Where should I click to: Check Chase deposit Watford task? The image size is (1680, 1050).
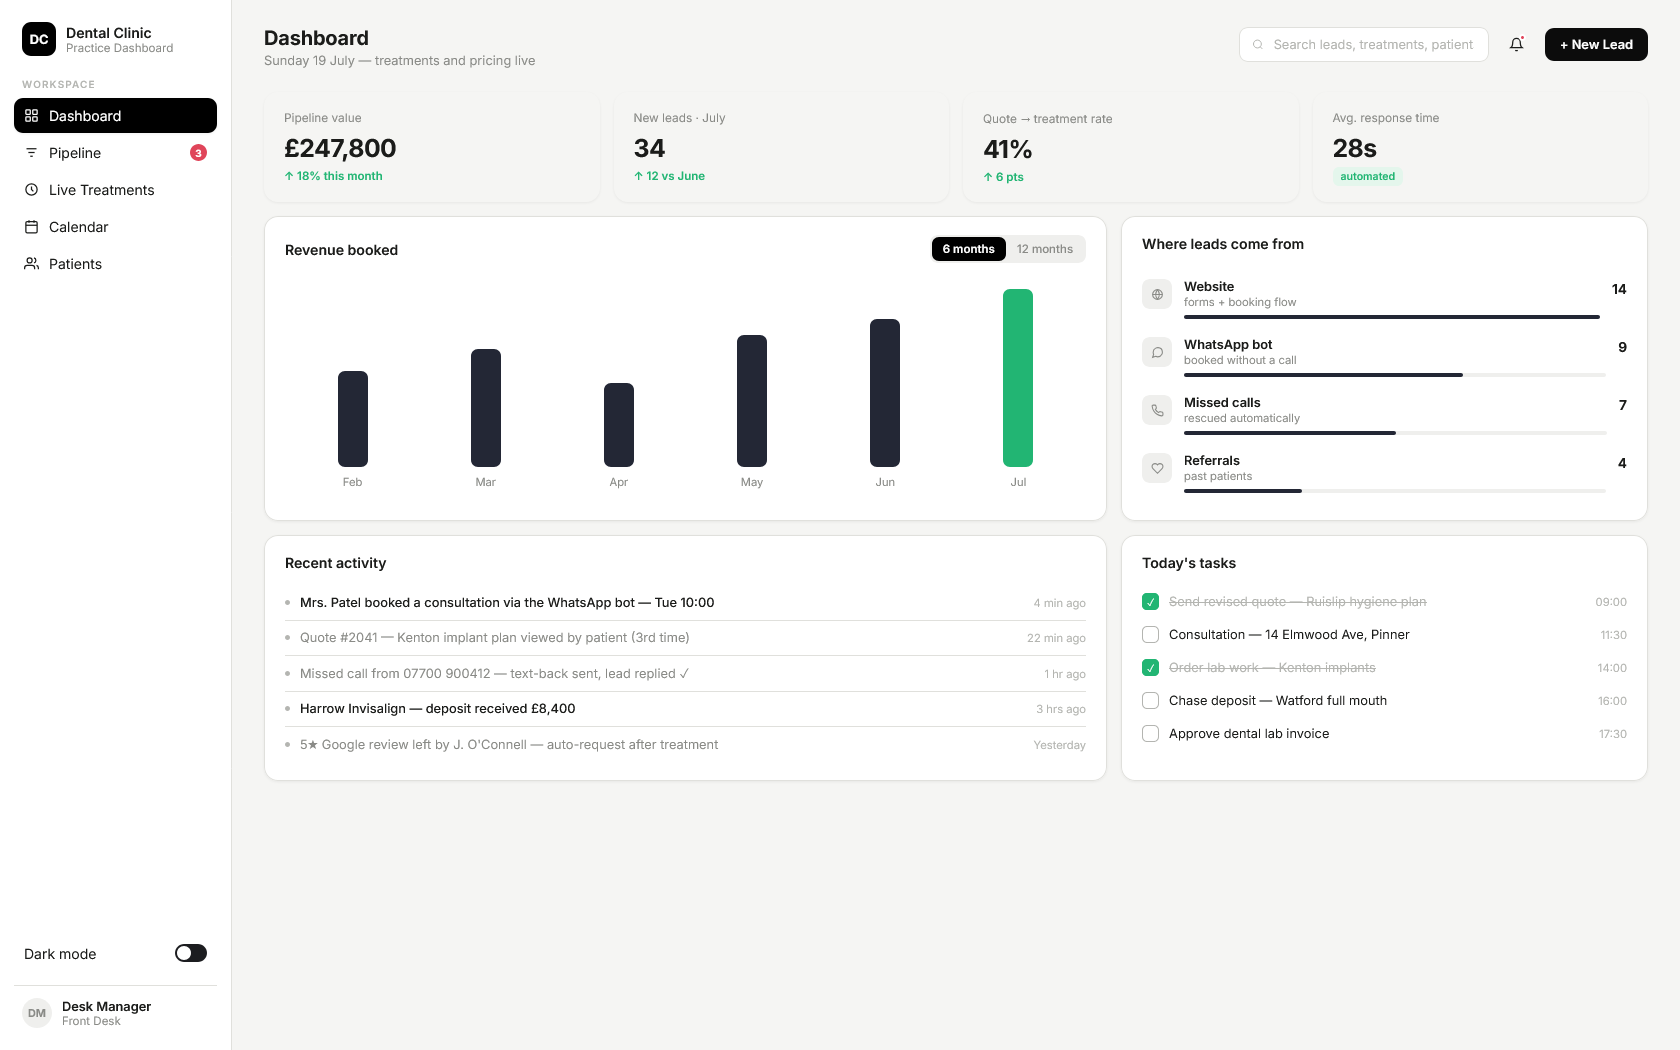1150,701
